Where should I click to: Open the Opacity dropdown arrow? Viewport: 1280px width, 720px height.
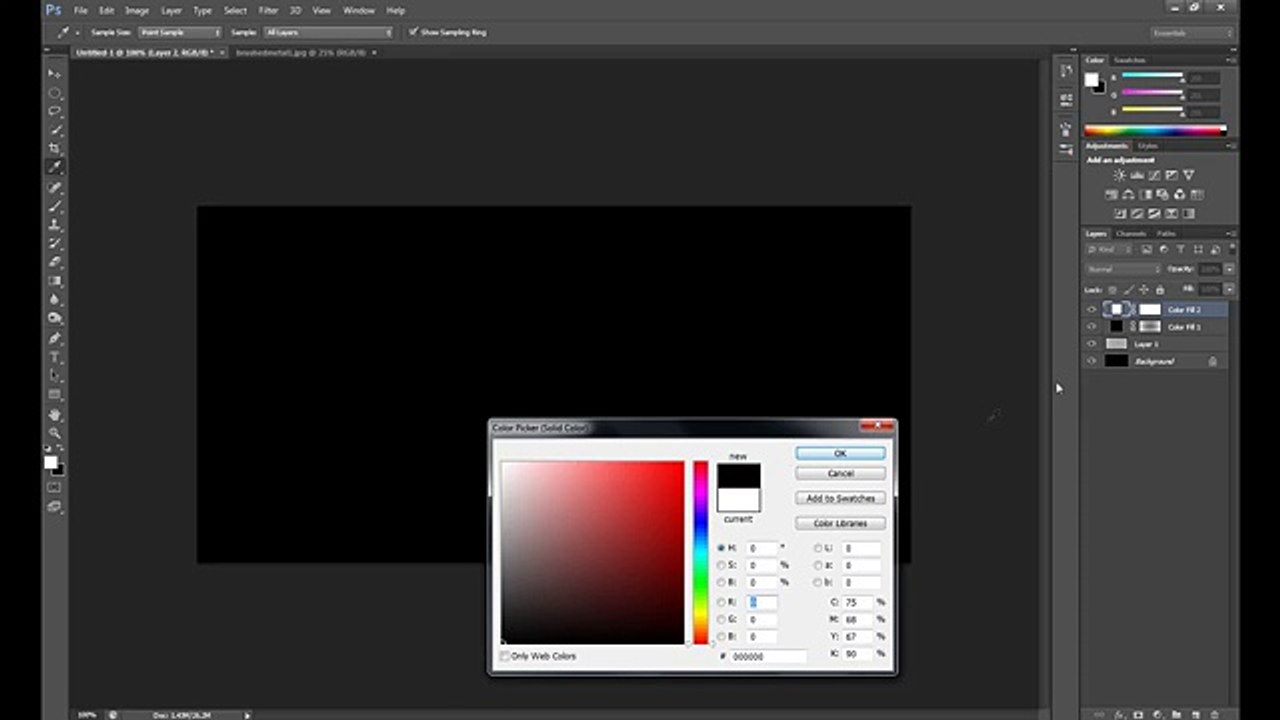(x=1229, y=269)
